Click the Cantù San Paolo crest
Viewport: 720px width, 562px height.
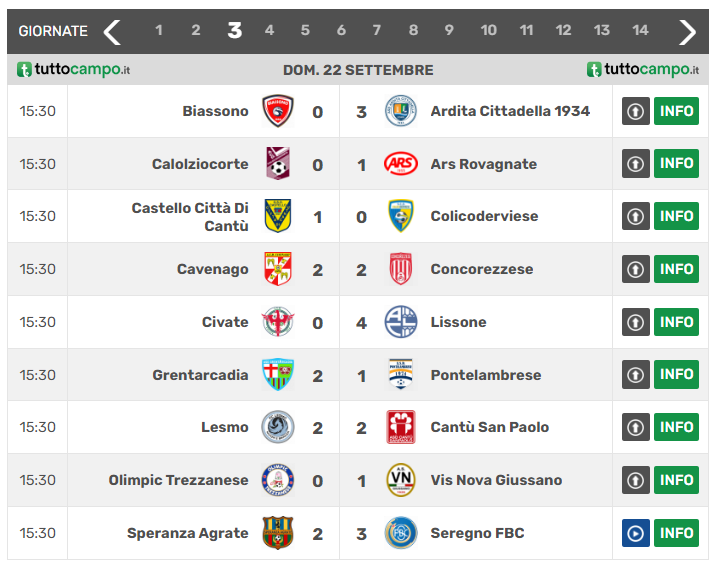[400, 427]
